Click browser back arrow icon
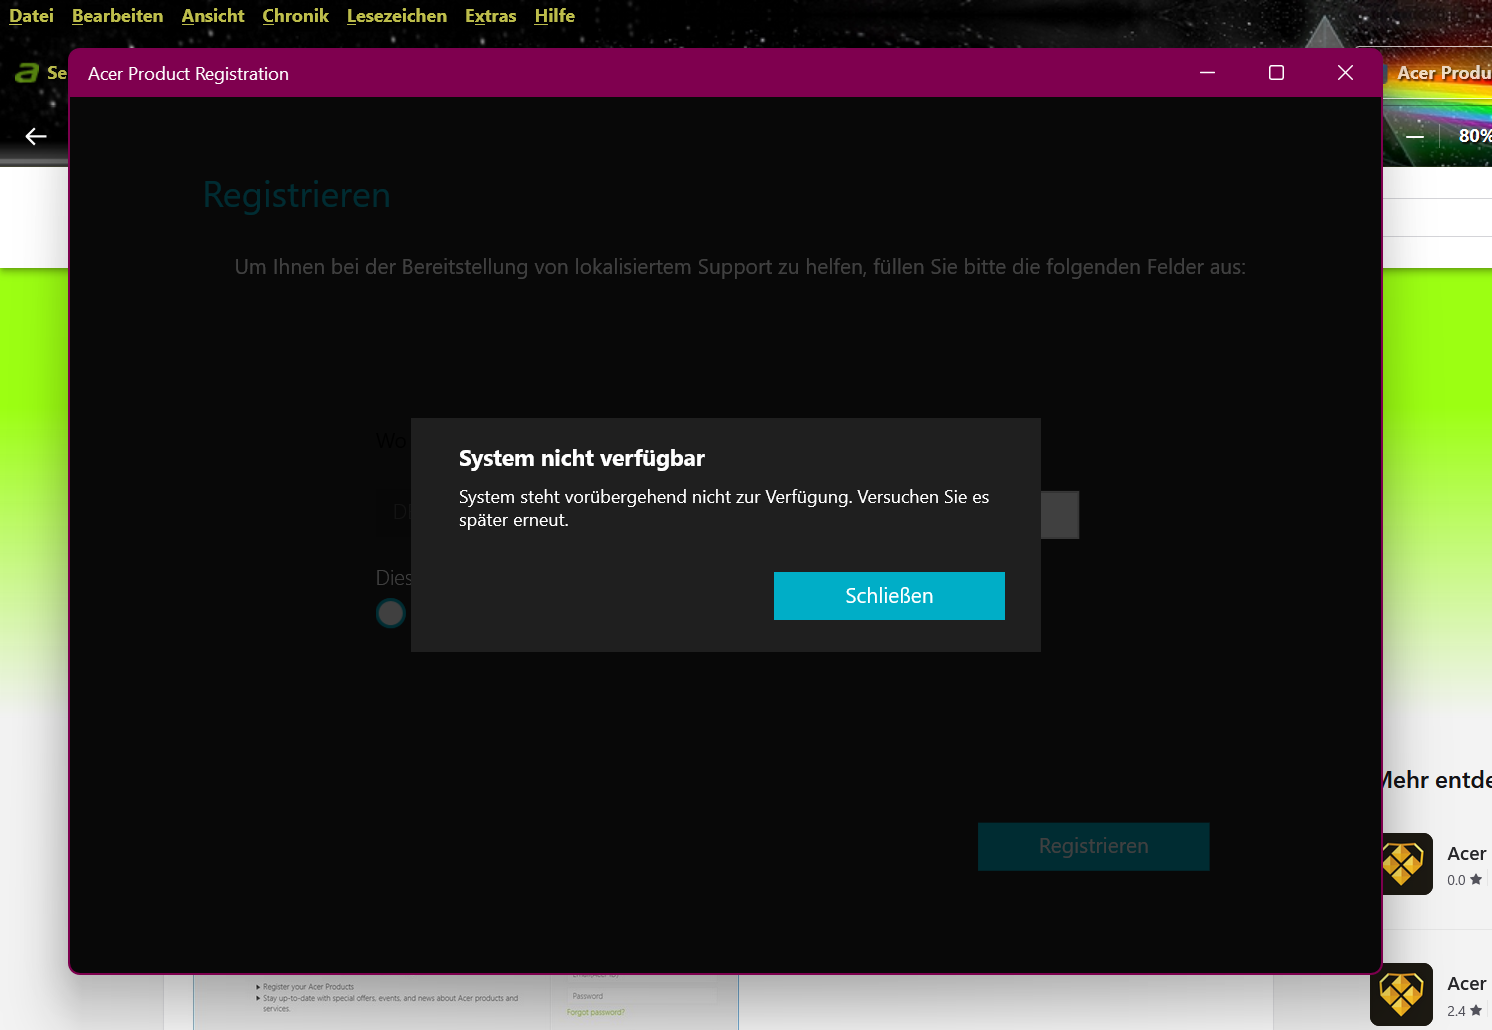The image size is (1492, 1030). 36,136
